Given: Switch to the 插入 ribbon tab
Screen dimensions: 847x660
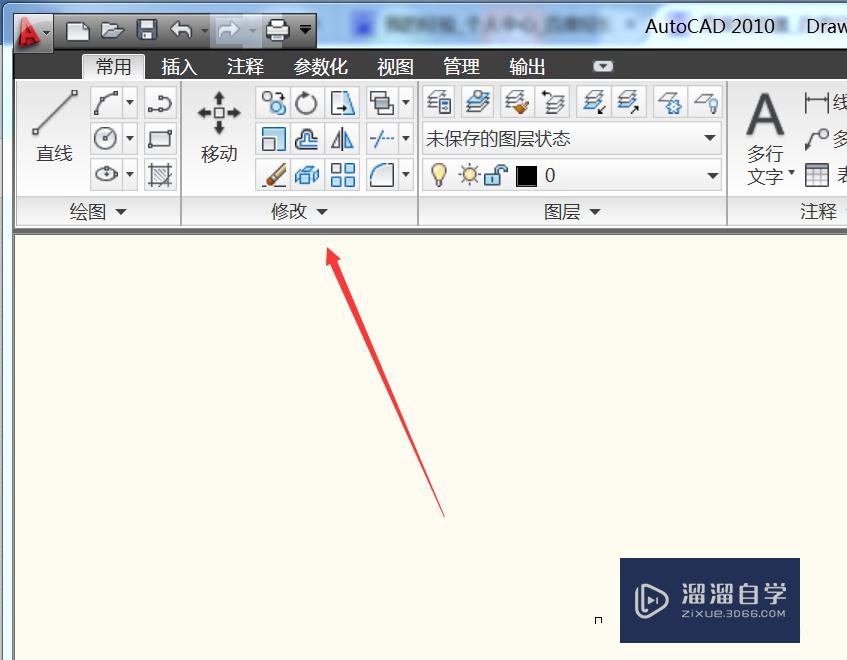Looking at the screenshot, I should point(178,66).
